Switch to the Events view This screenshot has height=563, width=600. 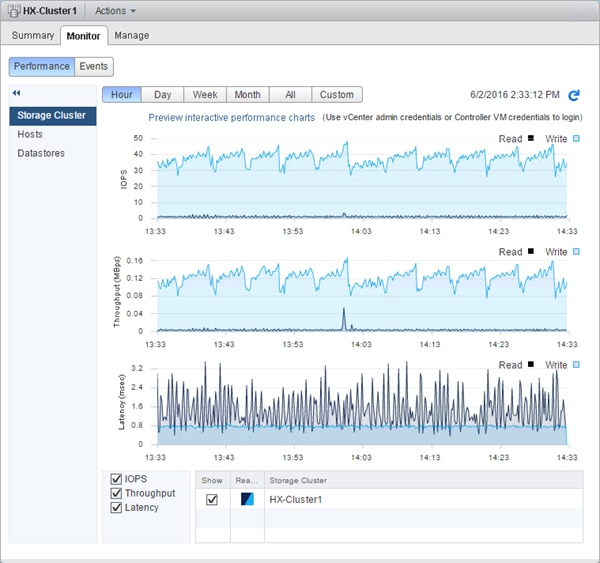(93, 66)
